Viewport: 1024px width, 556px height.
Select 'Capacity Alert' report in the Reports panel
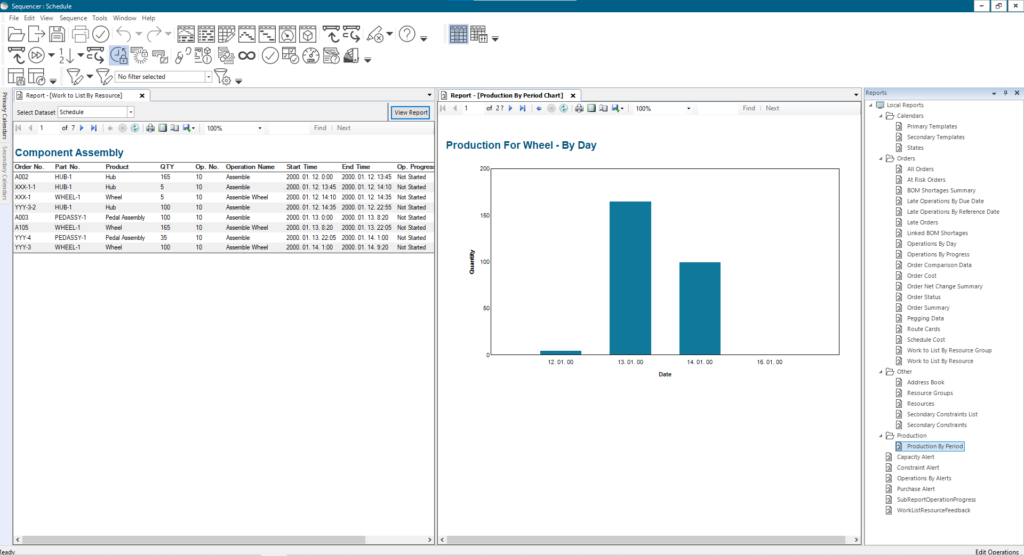(917, 457)
